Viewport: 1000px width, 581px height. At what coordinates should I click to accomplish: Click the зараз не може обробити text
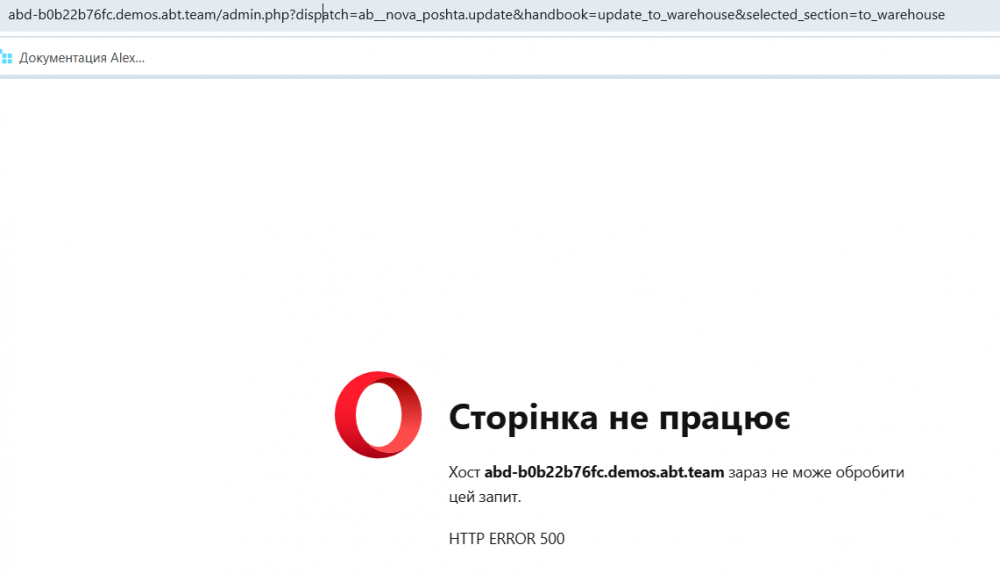(815, 472)
